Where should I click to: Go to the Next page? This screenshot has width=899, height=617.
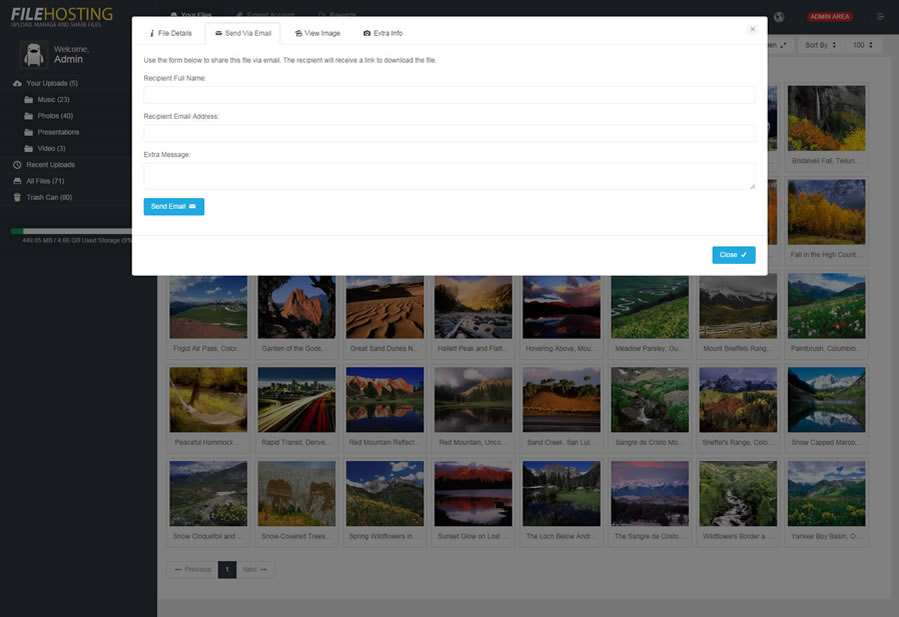point(255,569)
